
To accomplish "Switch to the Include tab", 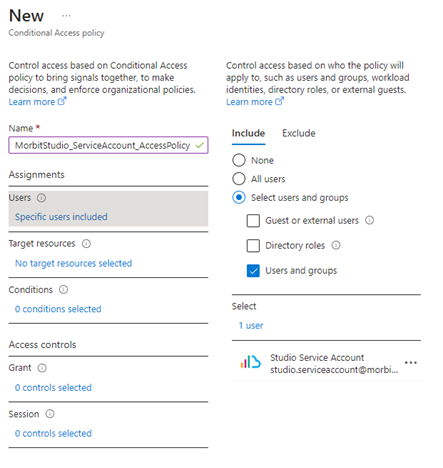I will (x=248, y=133).
